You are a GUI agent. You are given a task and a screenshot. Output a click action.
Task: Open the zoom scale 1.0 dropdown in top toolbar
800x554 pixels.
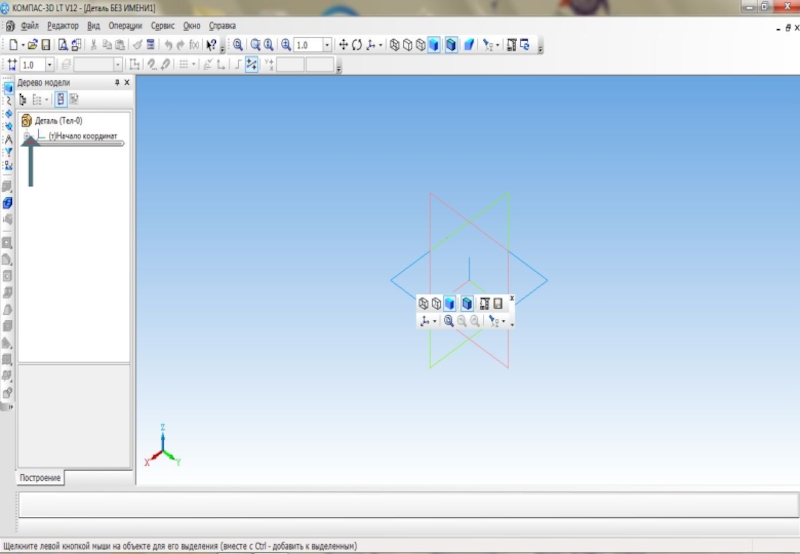click(x=327, y=45)
